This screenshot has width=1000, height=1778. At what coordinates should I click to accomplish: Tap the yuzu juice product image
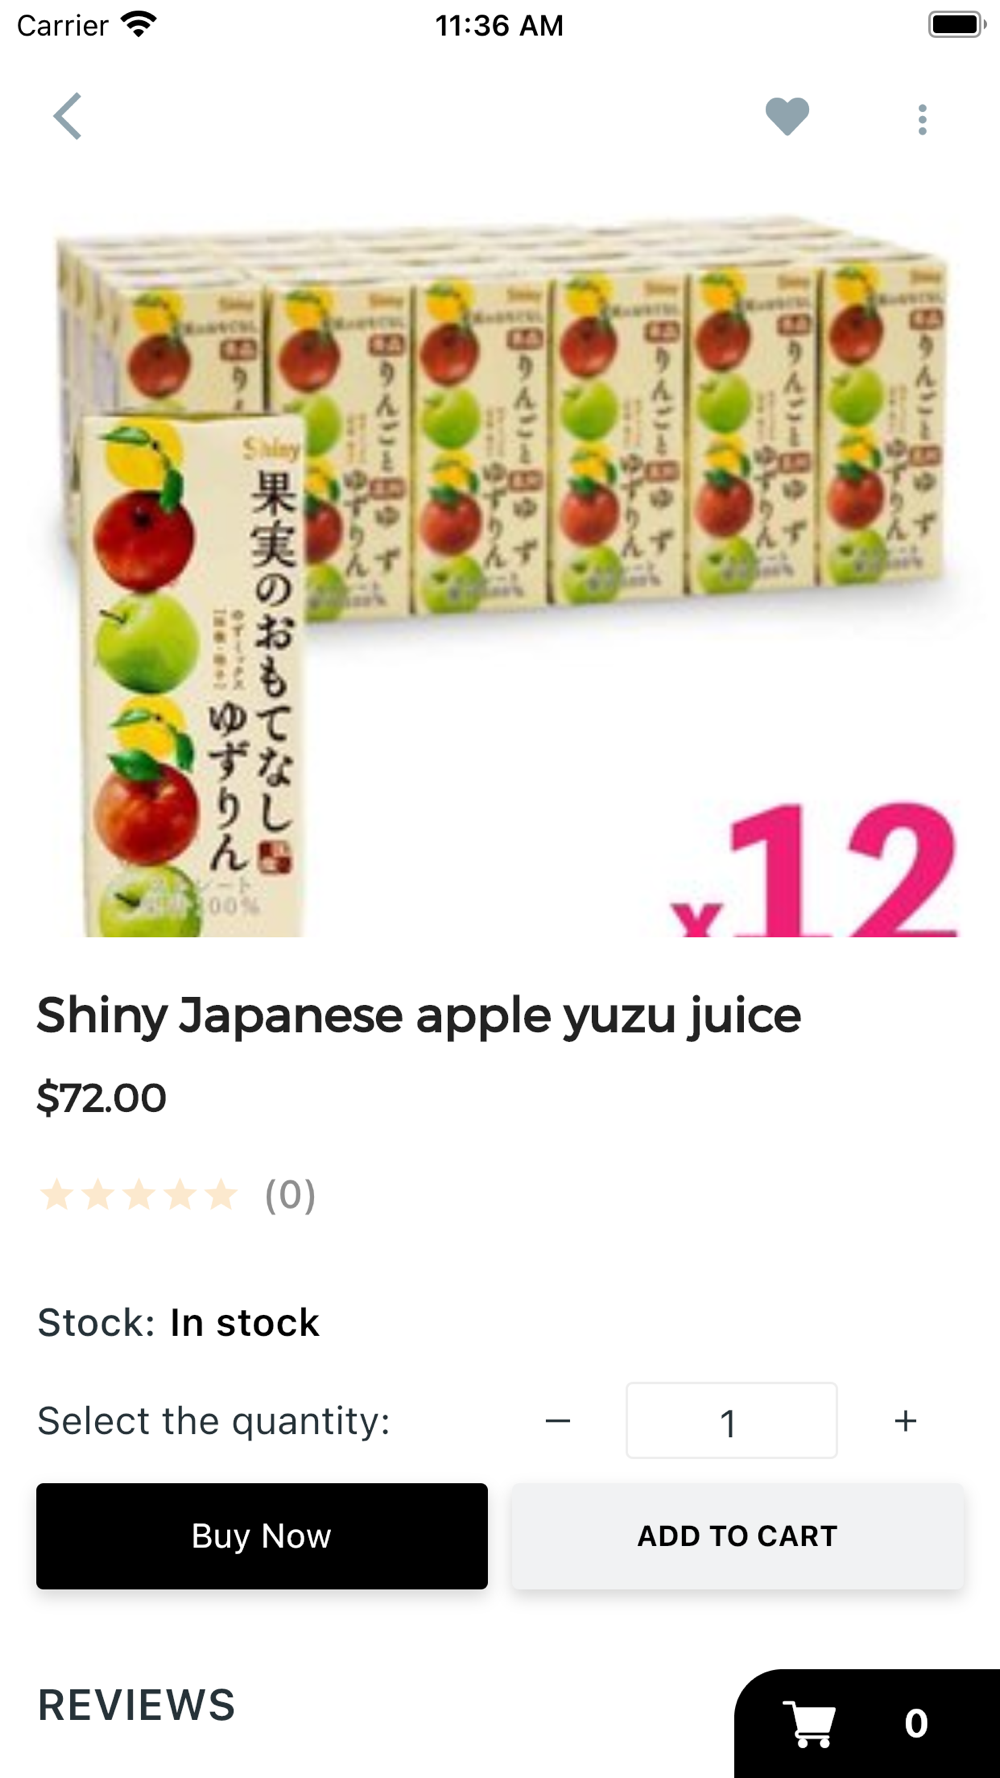coord(500,577)
